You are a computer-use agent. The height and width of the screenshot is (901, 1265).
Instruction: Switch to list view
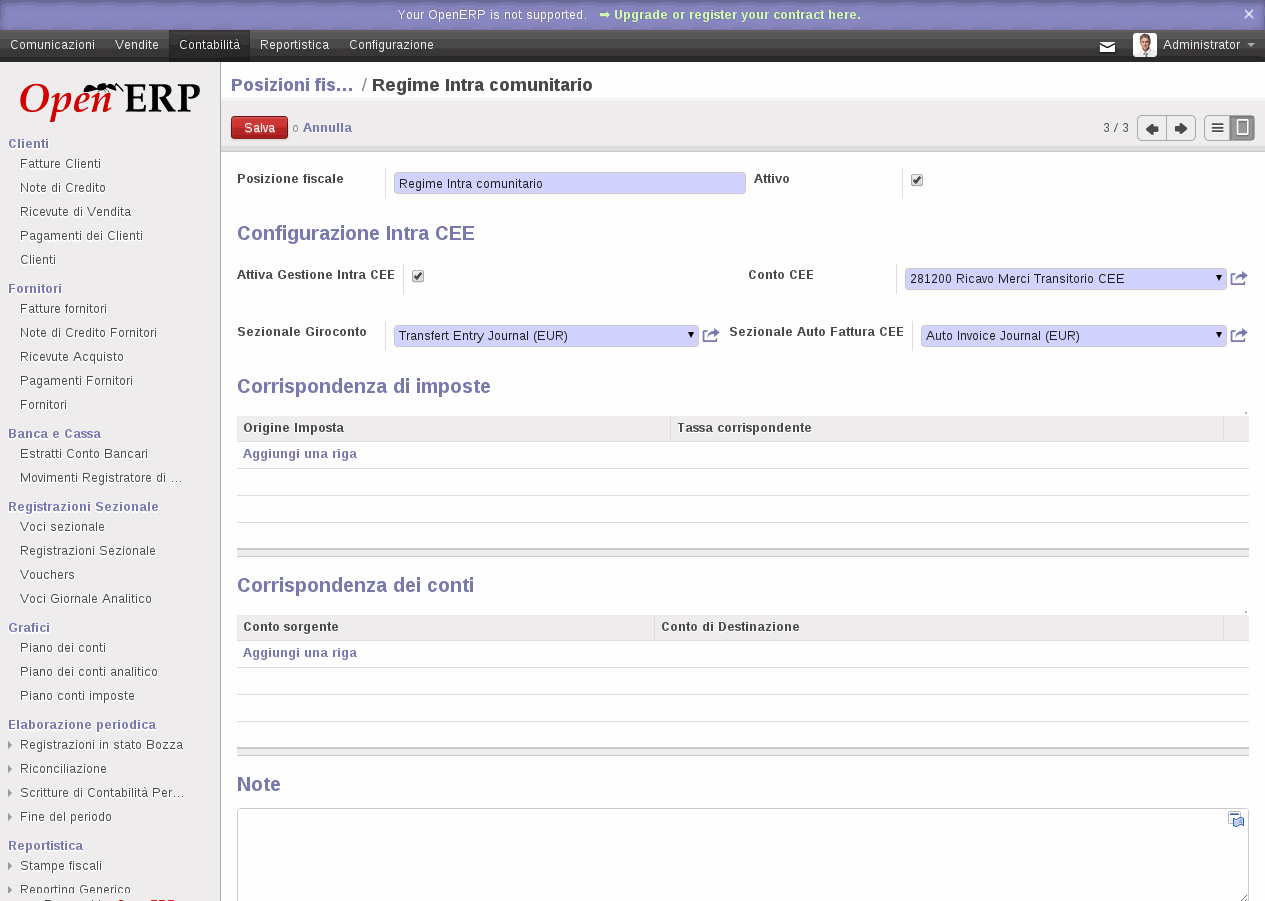click(1217, 128)
